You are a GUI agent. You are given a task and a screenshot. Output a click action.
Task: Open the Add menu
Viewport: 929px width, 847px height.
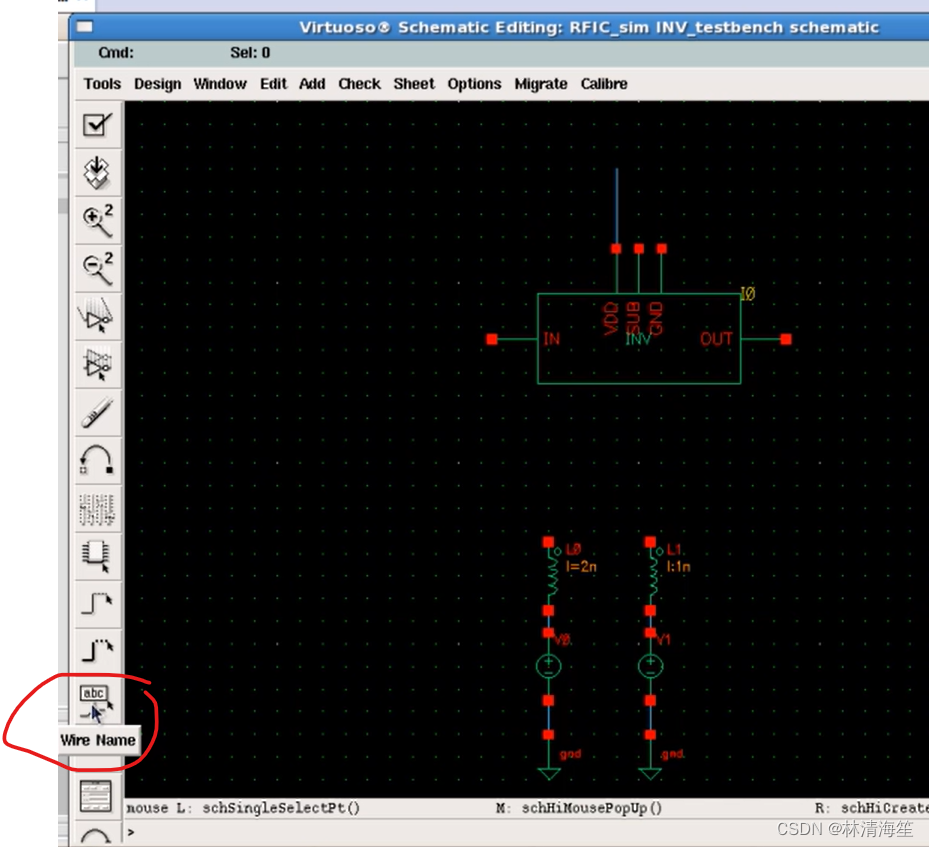coord(312,84)
